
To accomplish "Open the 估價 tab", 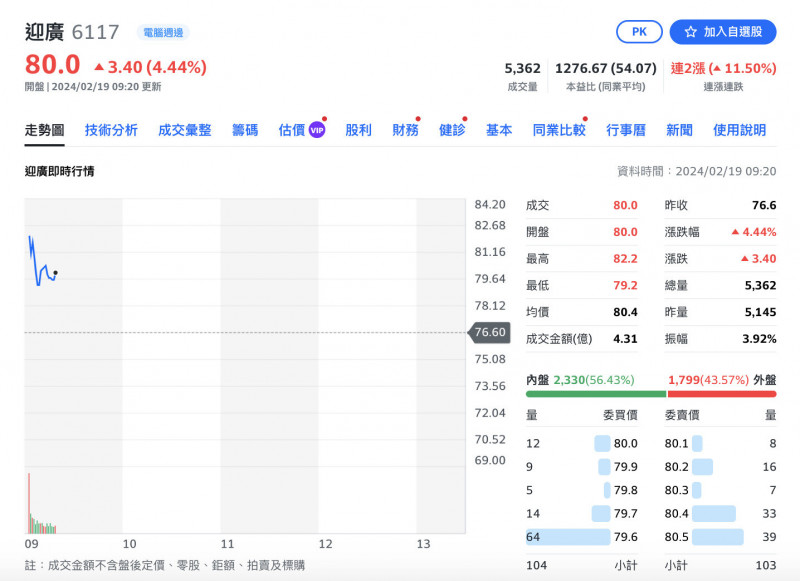I will click(292, 131).
